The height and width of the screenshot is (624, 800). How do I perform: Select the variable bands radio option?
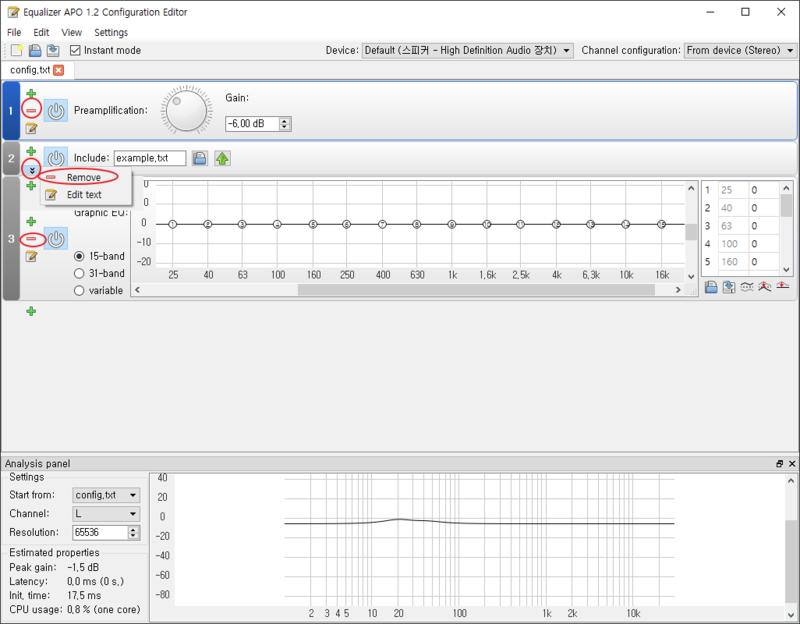click(79, 291)
